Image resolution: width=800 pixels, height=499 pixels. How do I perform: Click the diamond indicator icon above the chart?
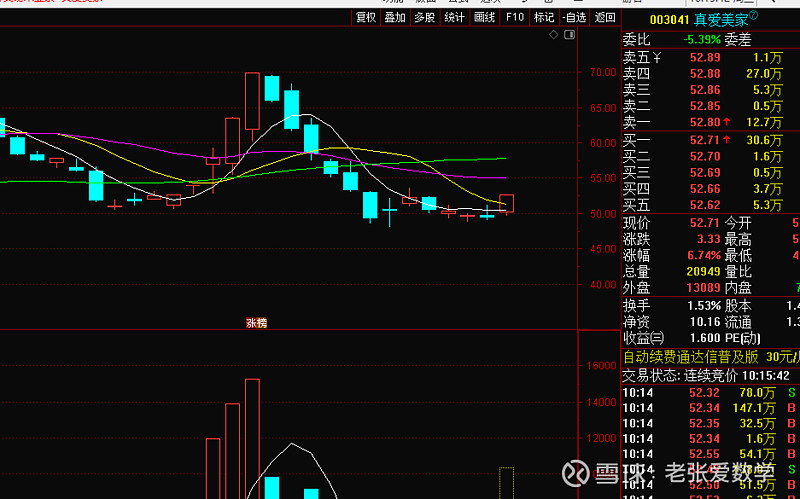(x=554, y=35)
